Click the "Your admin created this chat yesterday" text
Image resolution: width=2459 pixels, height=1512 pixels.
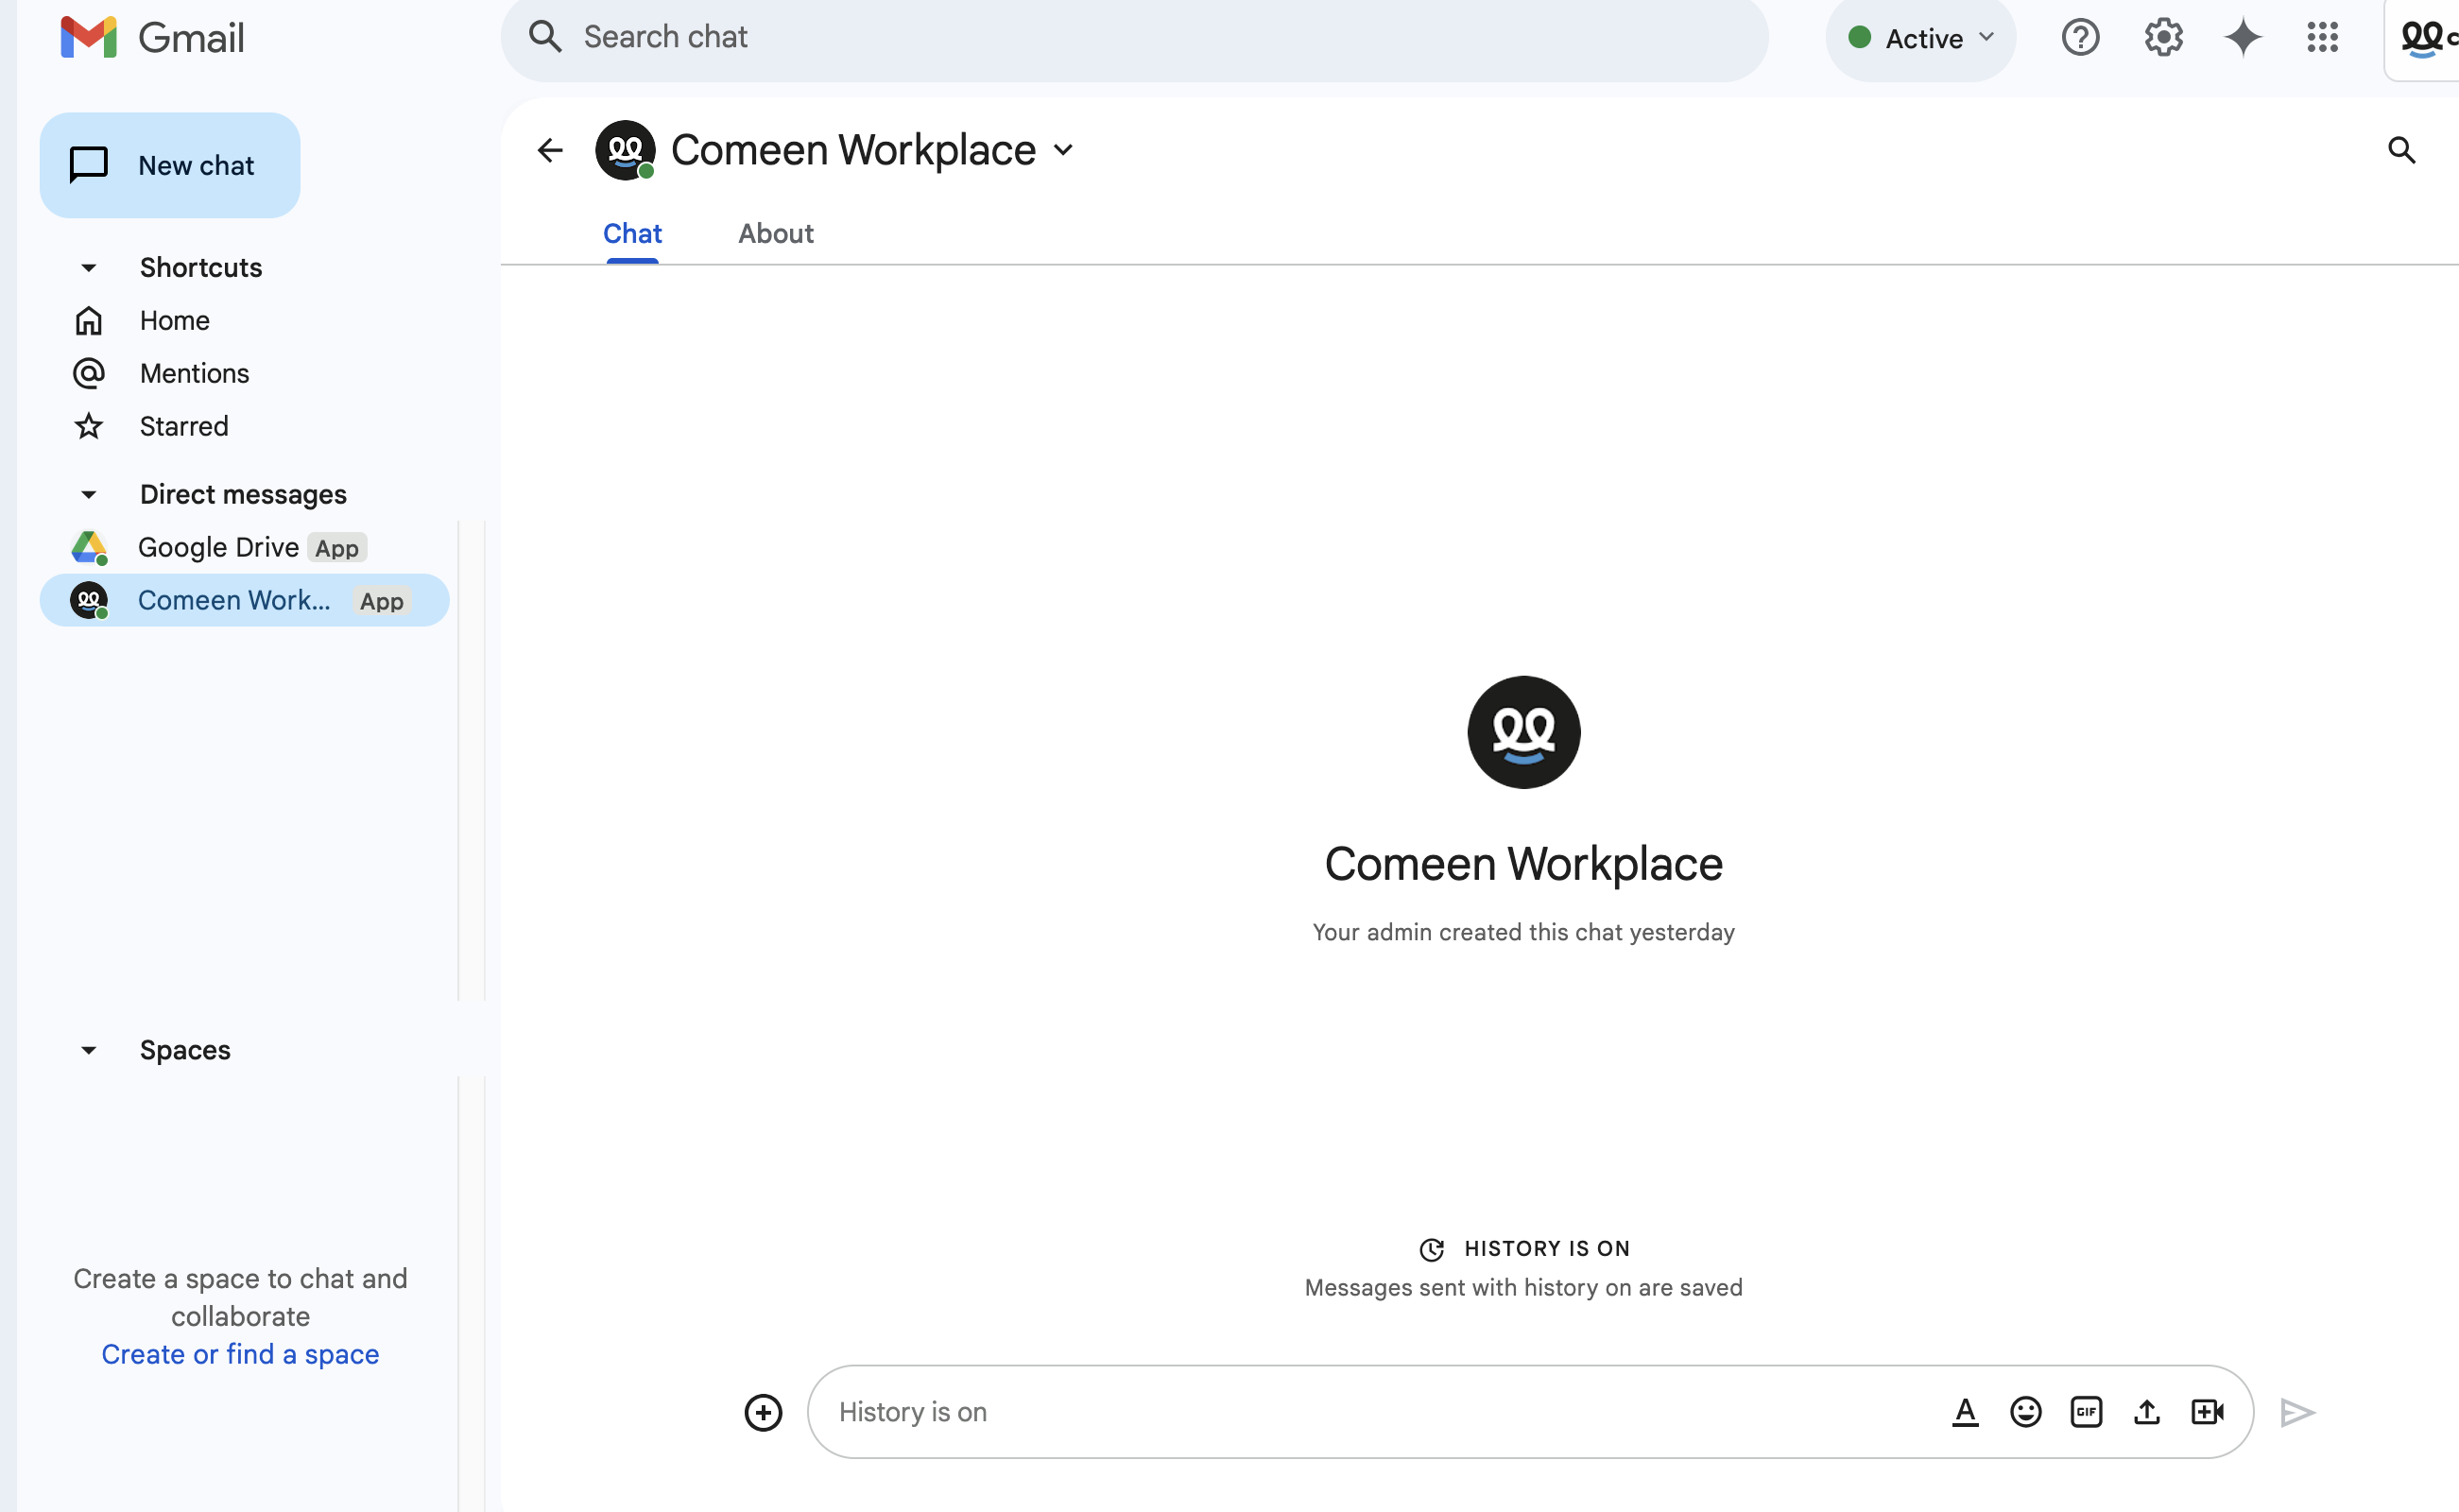1523,932
